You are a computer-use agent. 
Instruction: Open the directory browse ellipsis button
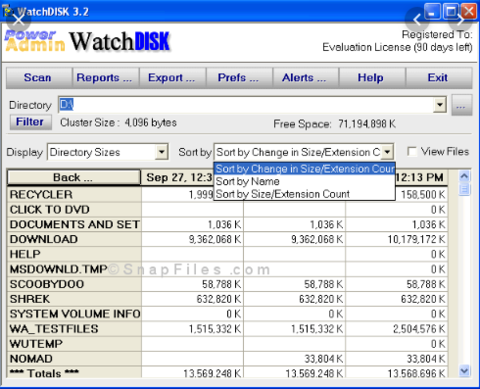[x=461, y=105]
